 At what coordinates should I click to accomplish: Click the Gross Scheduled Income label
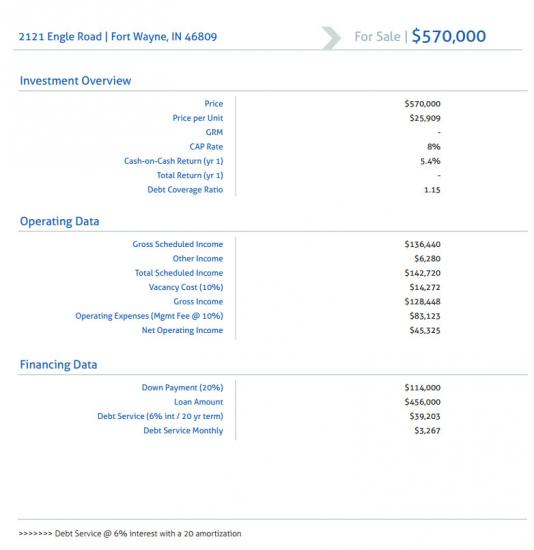pos(178,244)
